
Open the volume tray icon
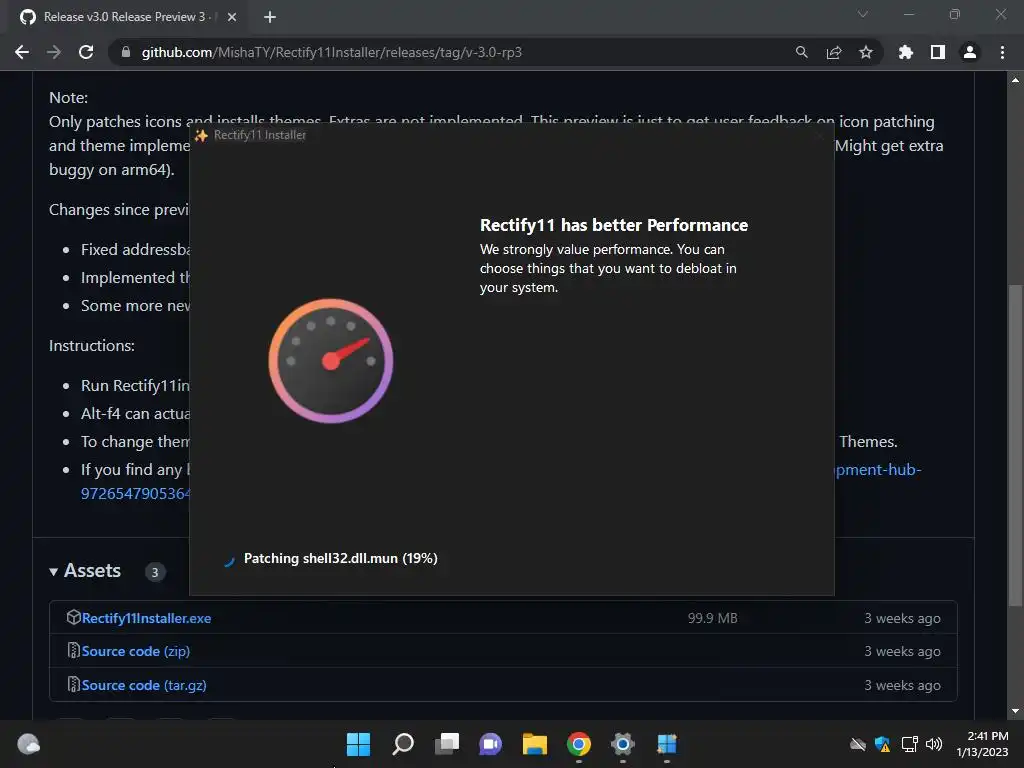[x=934, y=744]
